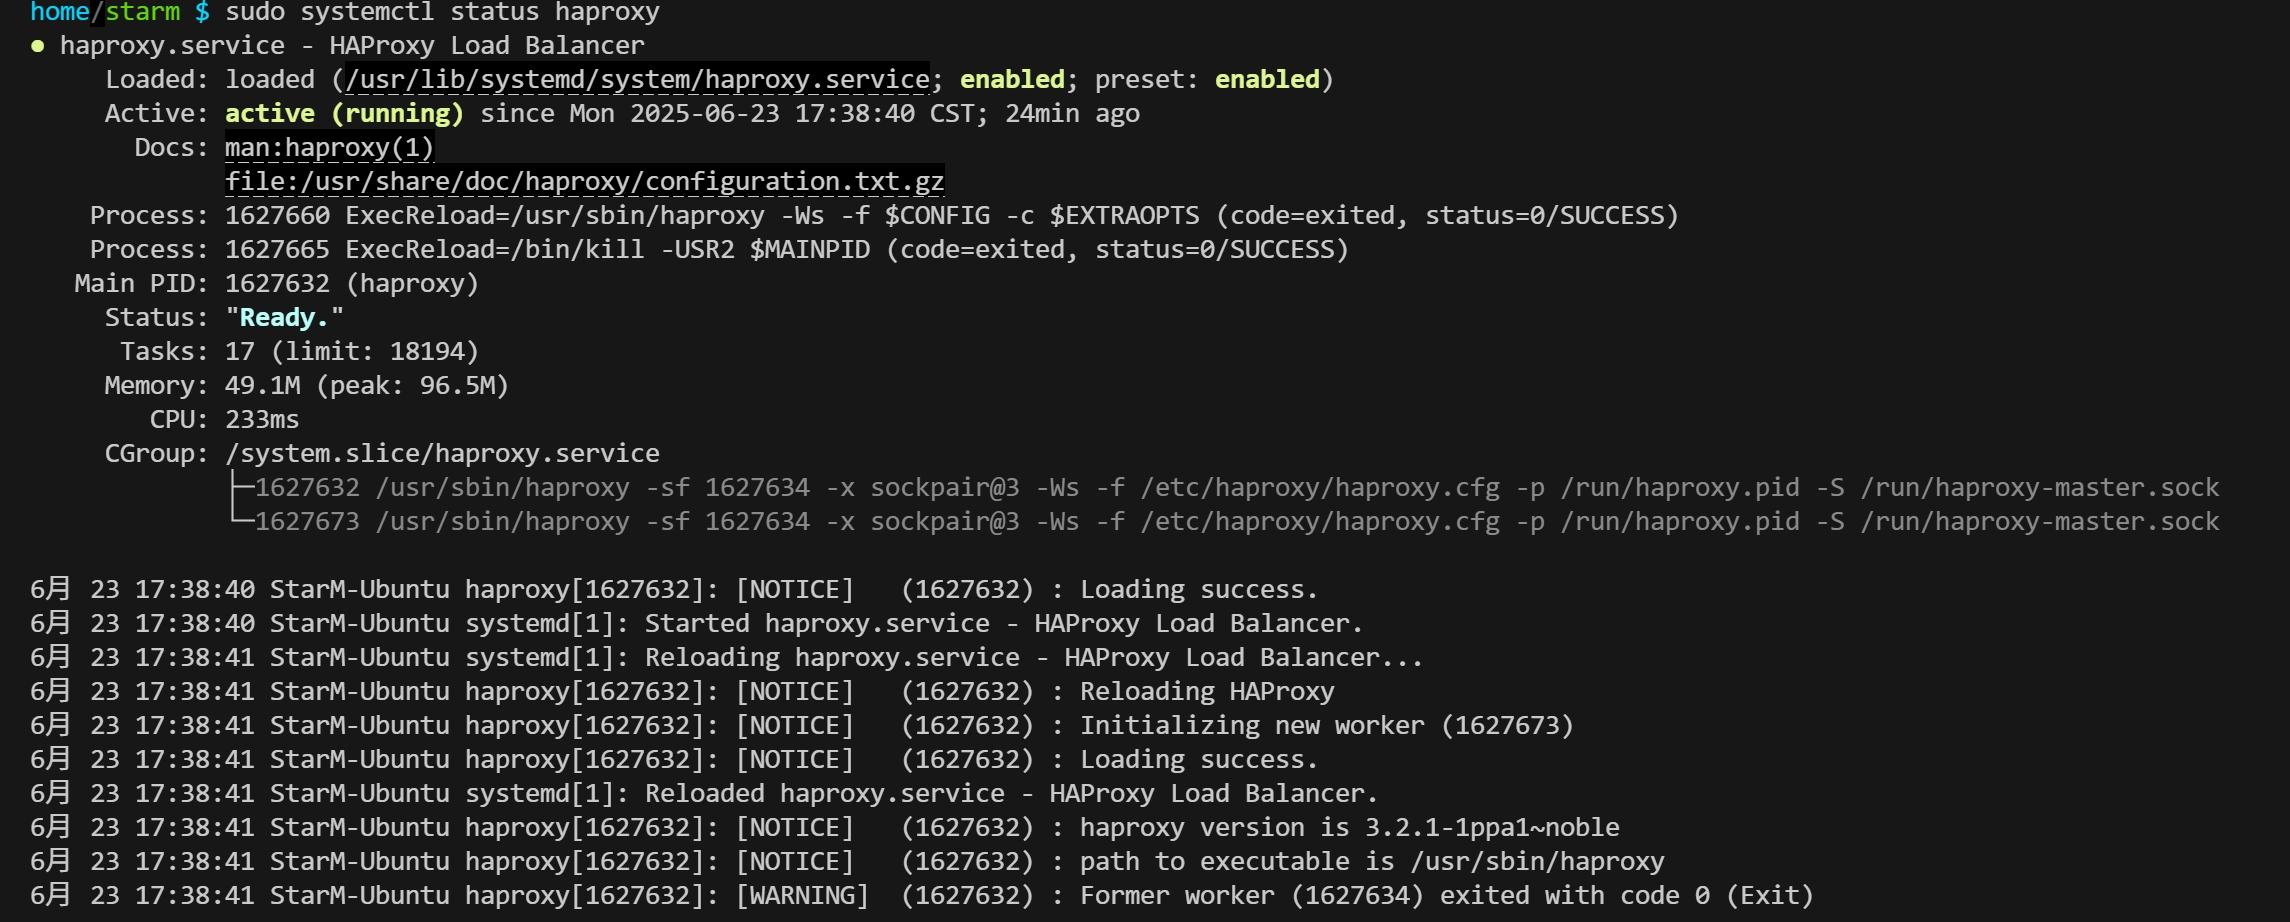This screenshot has width=2290, height=922.
Task: Click the 'Initializing new worker (1627673)' log line
Action: [802, 725]
